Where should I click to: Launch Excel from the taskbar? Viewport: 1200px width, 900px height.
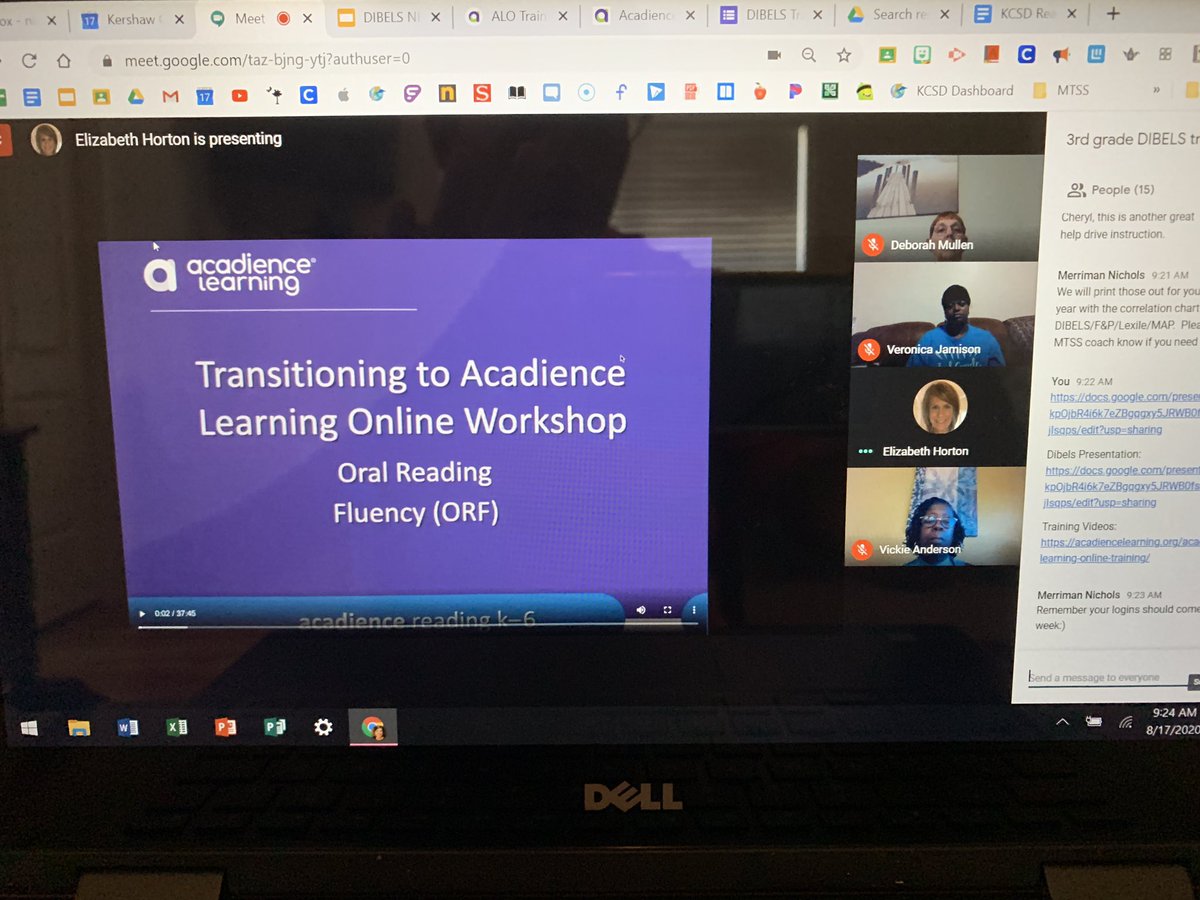[x=177, y=728]
